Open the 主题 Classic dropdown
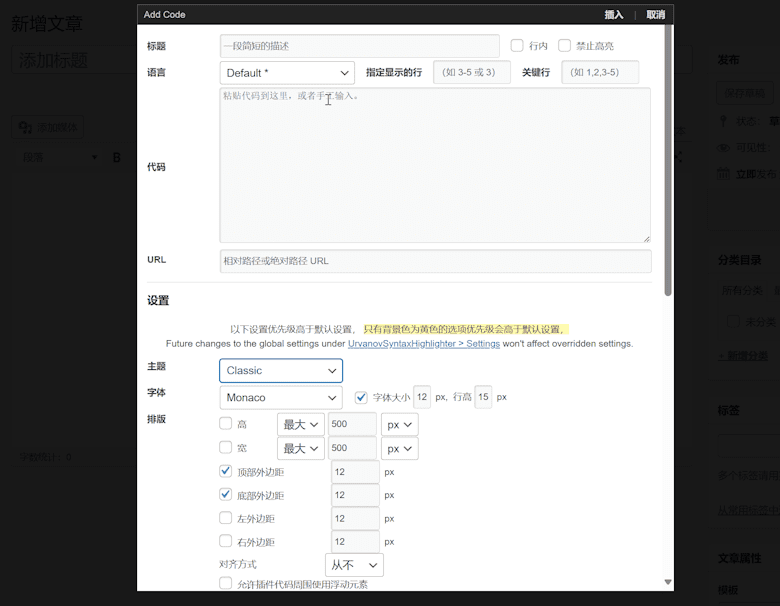 coord(281,371)
